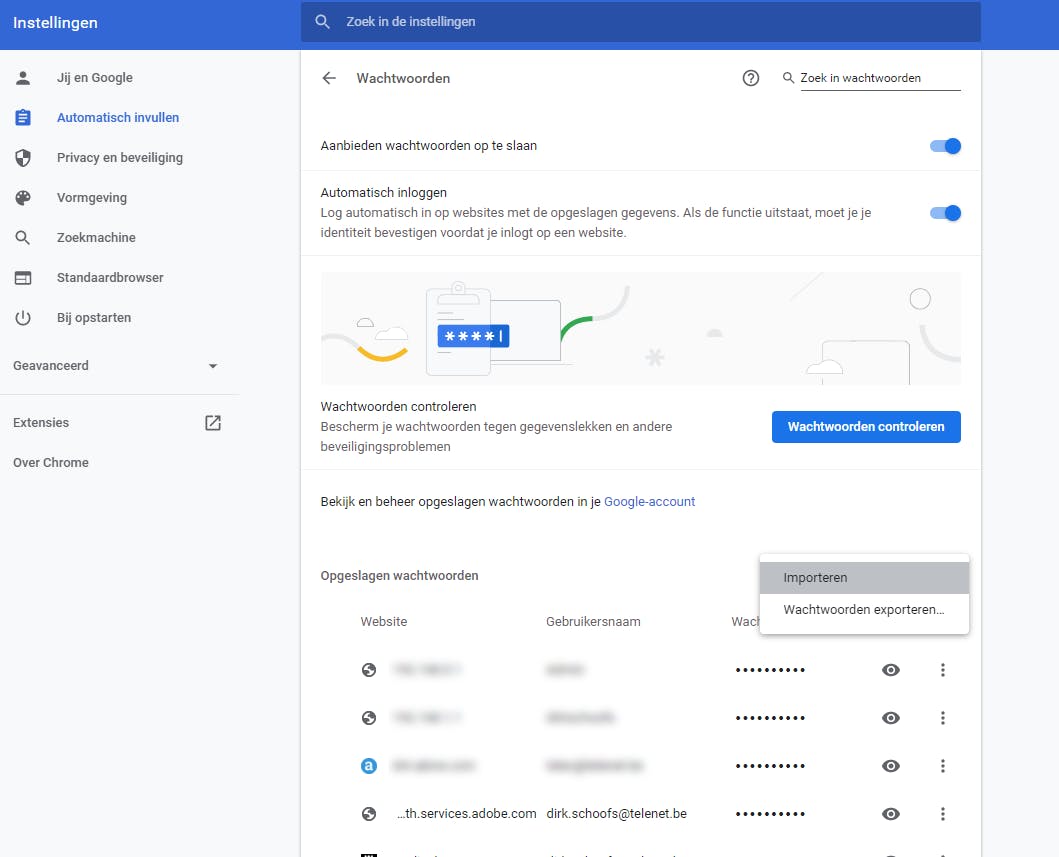Open Bij opstarten settings
This screenshot has width=1059, height=857.
coord(94,317)
